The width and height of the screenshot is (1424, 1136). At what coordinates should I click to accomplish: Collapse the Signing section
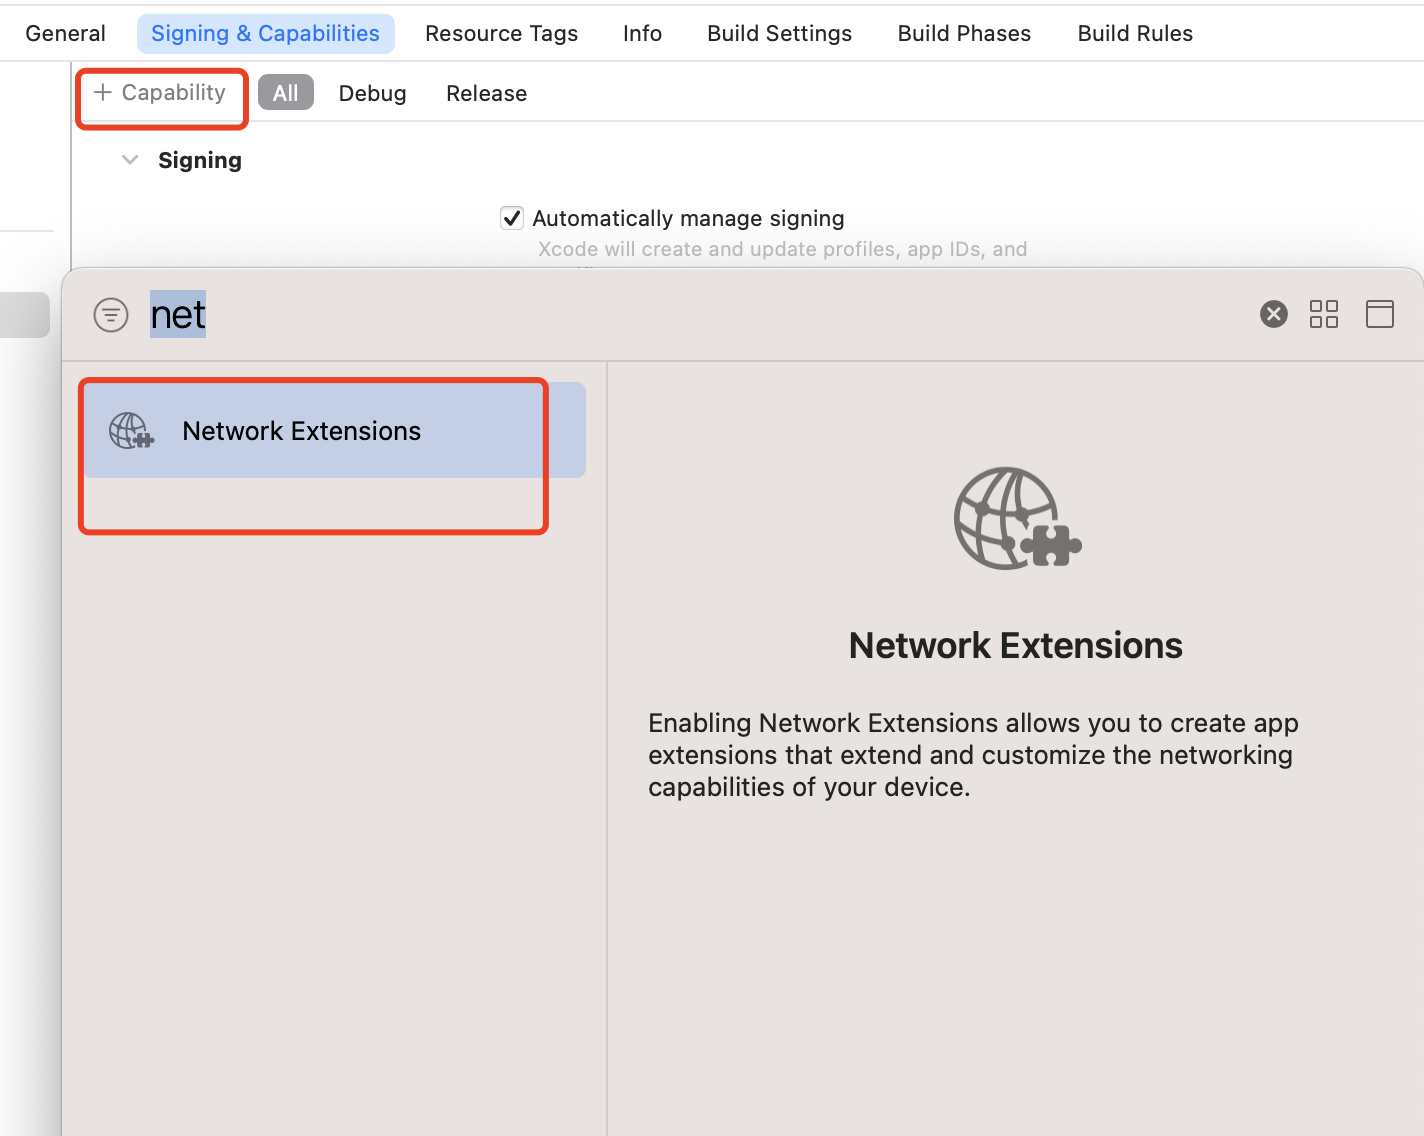point(130,160)
